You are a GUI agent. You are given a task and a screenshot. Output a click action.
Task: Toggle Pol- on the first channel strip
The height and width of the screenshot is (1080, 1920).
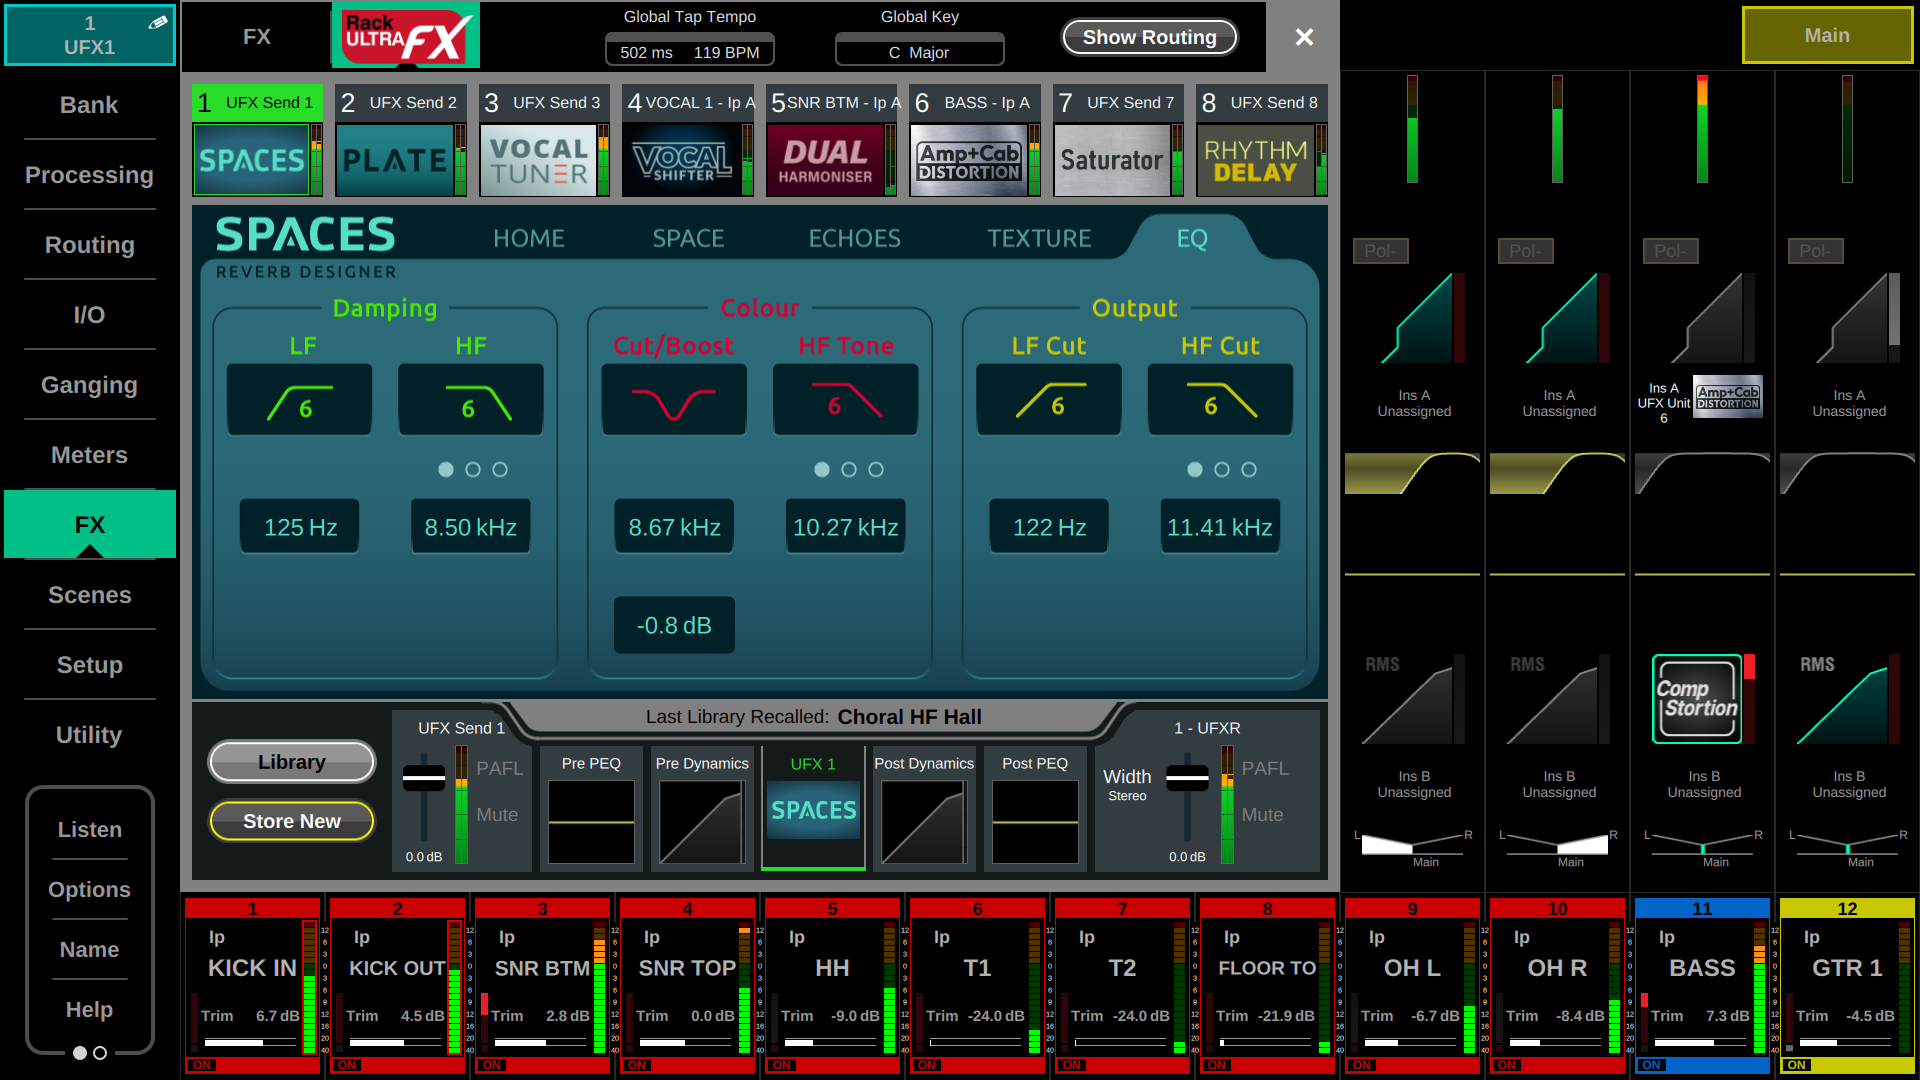(1380, 251)
